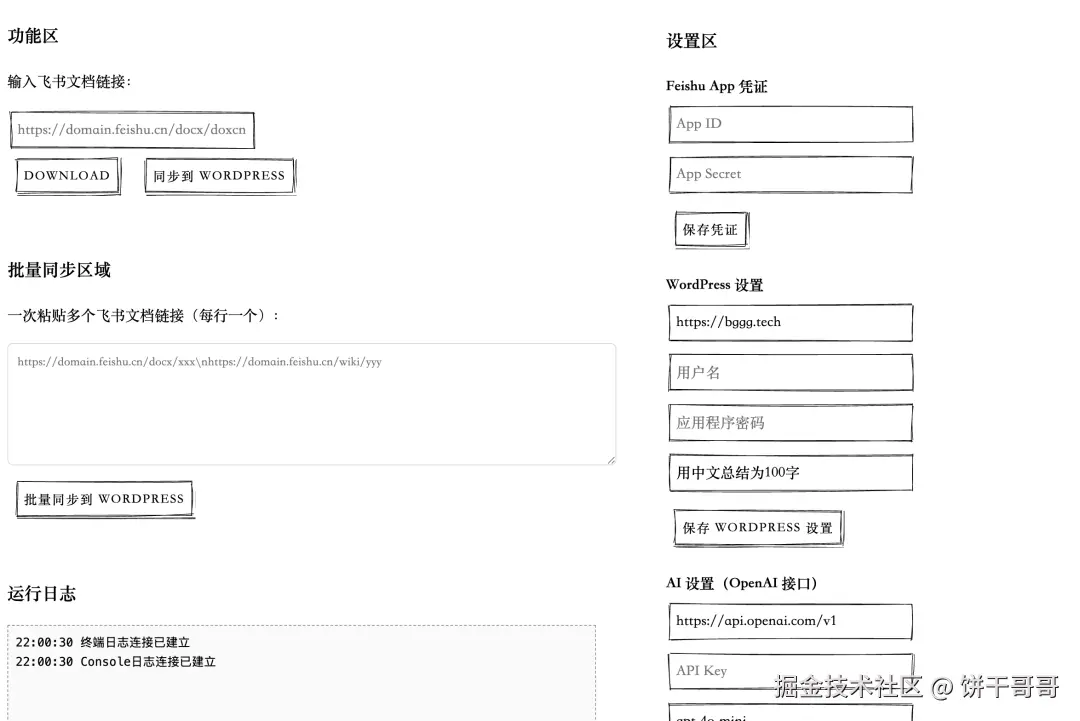Click the DOWNLOAD button
The height and width of the screenshot is (721, 1080).
point(68,176)
